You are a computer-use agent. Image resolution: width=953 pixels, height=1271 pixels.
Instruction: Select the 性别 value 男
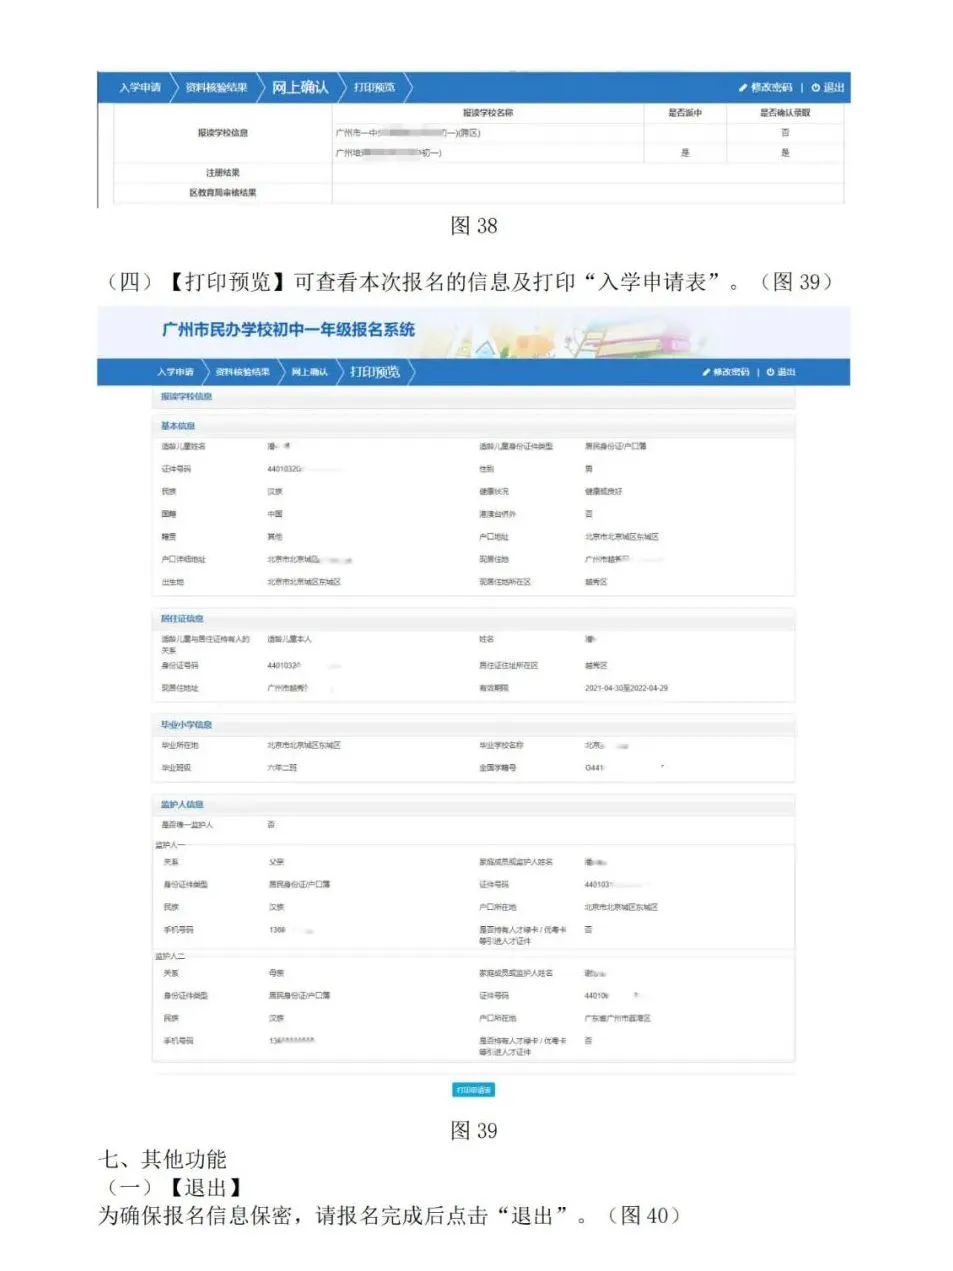pos(589,469)
